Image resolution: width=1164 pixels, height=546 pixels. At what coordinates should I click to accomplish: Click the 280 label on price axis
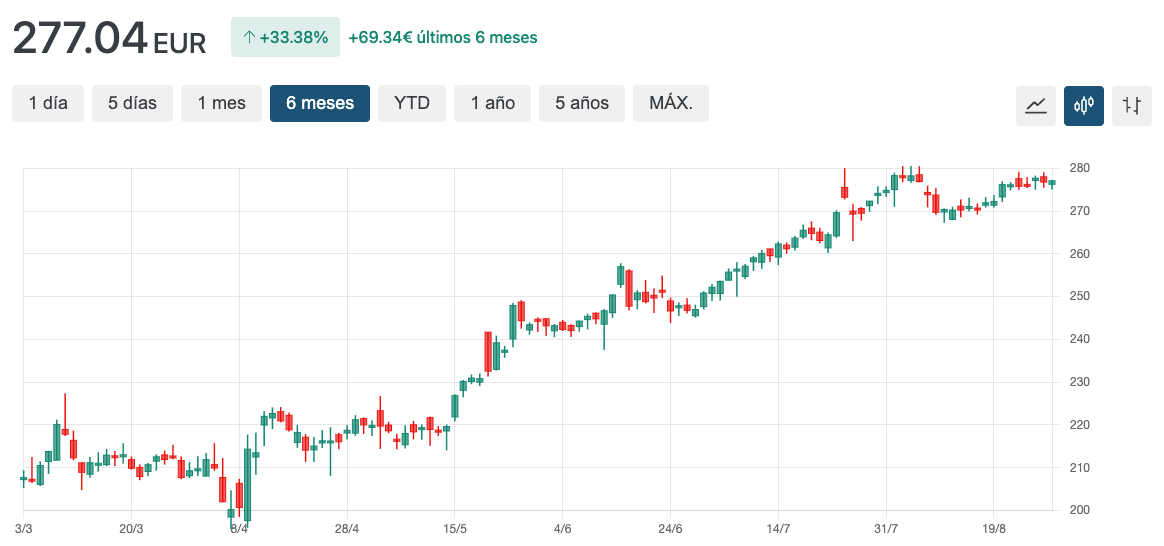pos(1081,167)
